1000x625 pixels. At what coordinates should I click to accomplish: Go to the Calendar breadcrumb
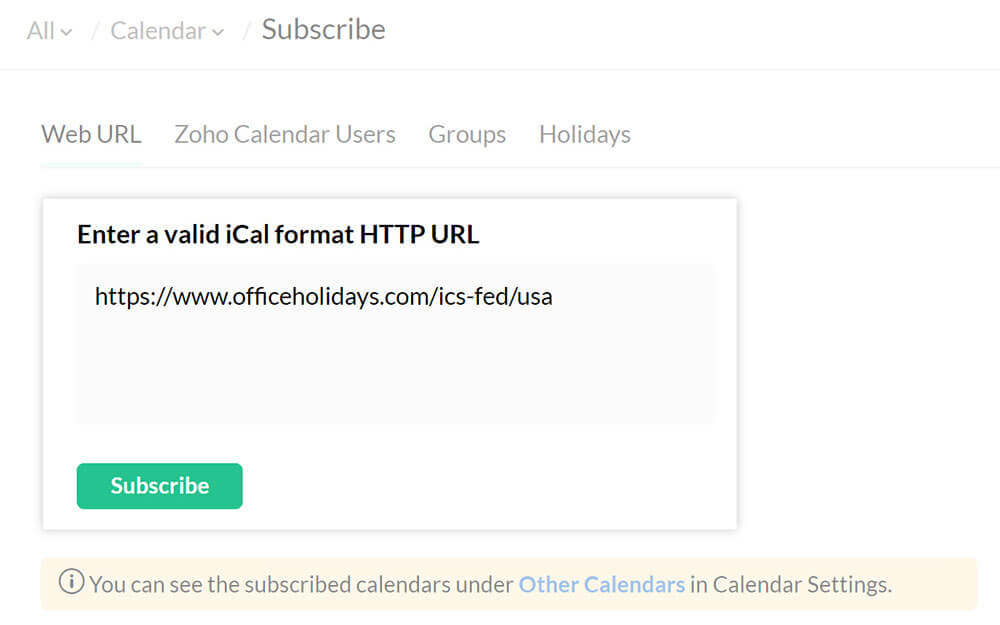point(158,31)
